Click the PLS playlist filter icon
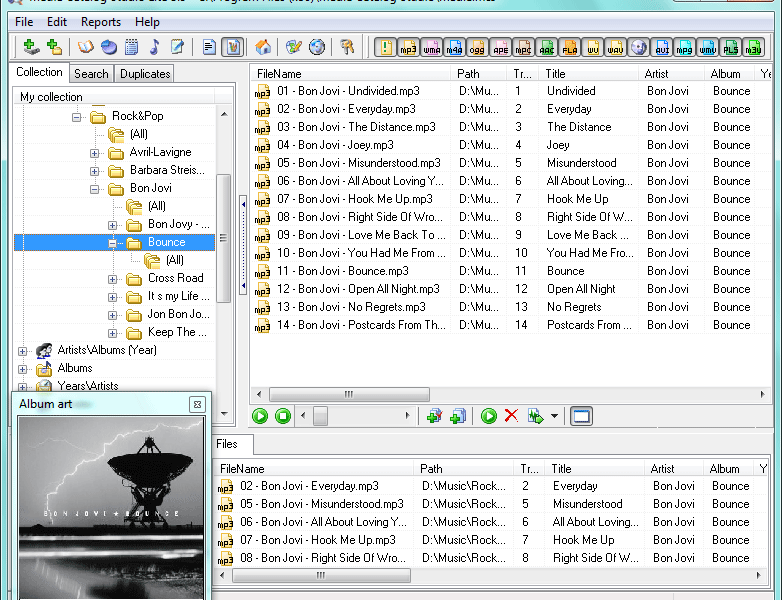782x600 pixels. (x=731, y=47)
